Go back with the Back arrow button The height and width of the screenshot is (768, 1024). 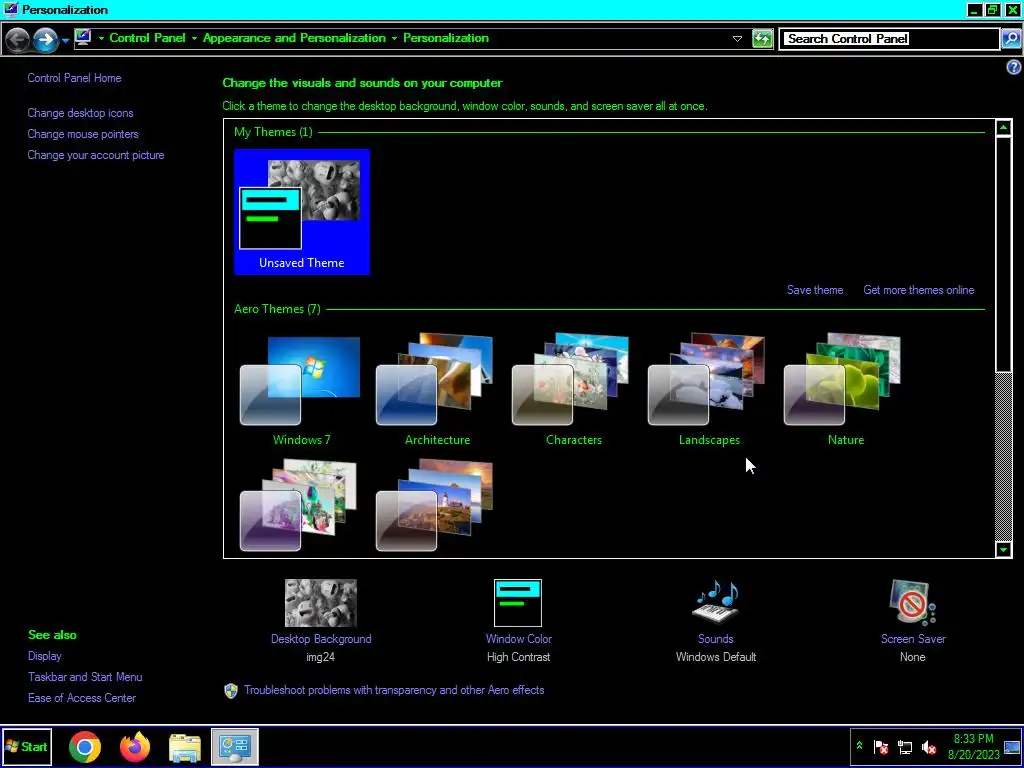pyautogui.click(x=18, y=39)
